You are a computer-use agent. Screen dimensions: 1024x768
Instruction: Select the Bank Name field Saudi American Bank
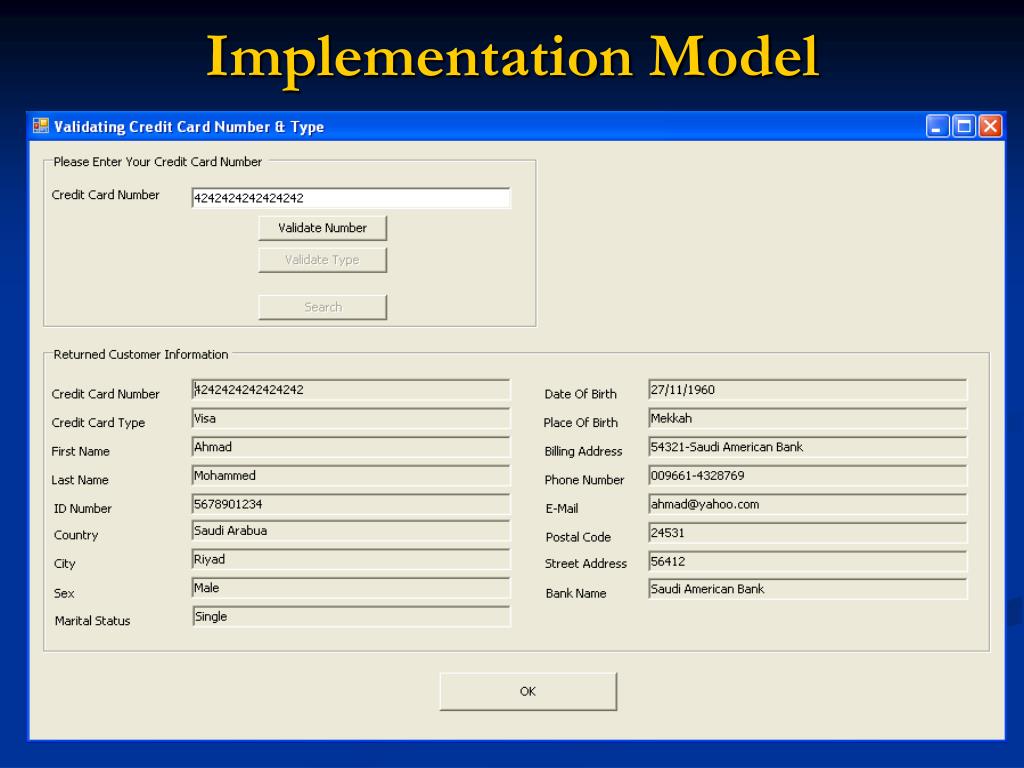(807, 589)
